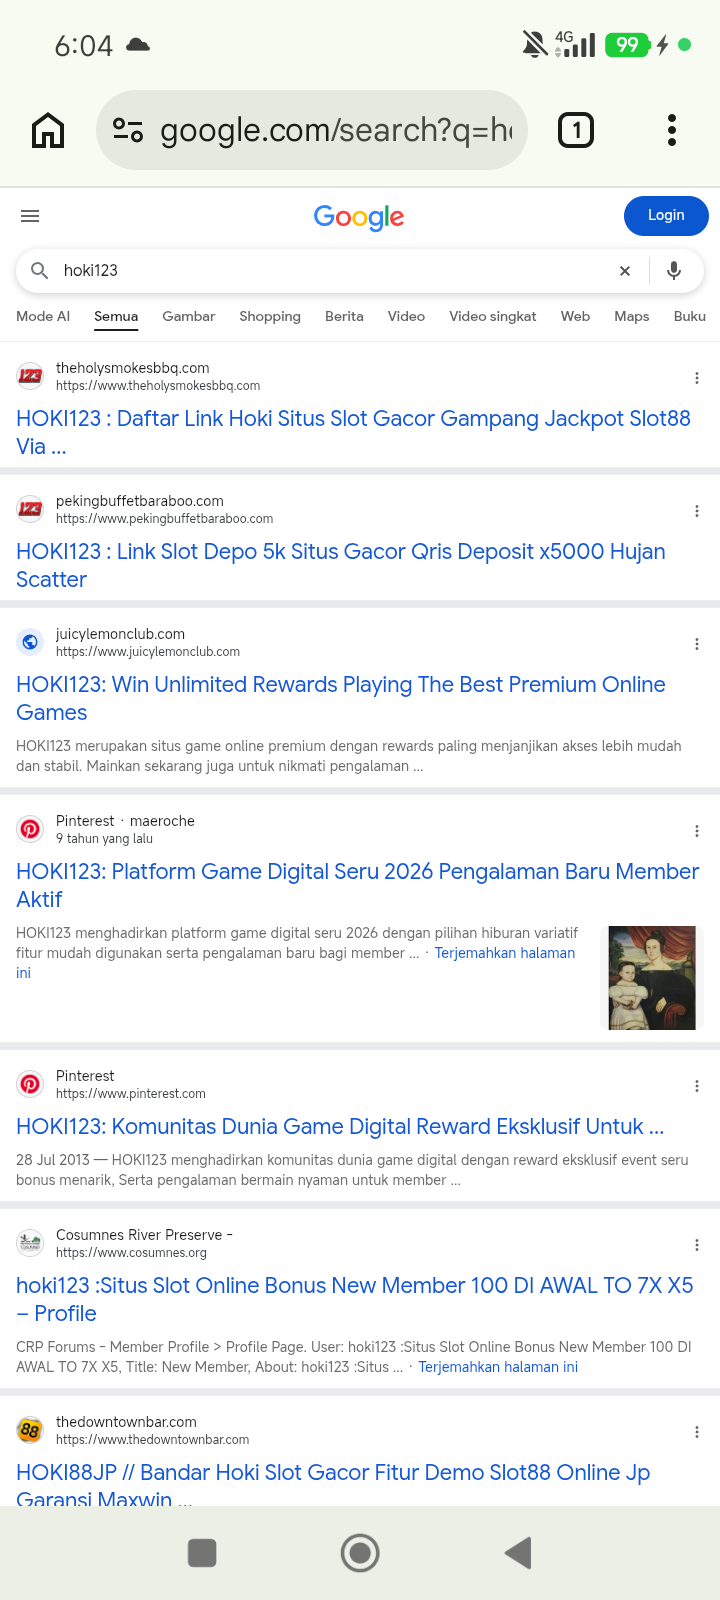Switch to Web tab
Screen dimensions: 720x1600
(x=575, y=316)
